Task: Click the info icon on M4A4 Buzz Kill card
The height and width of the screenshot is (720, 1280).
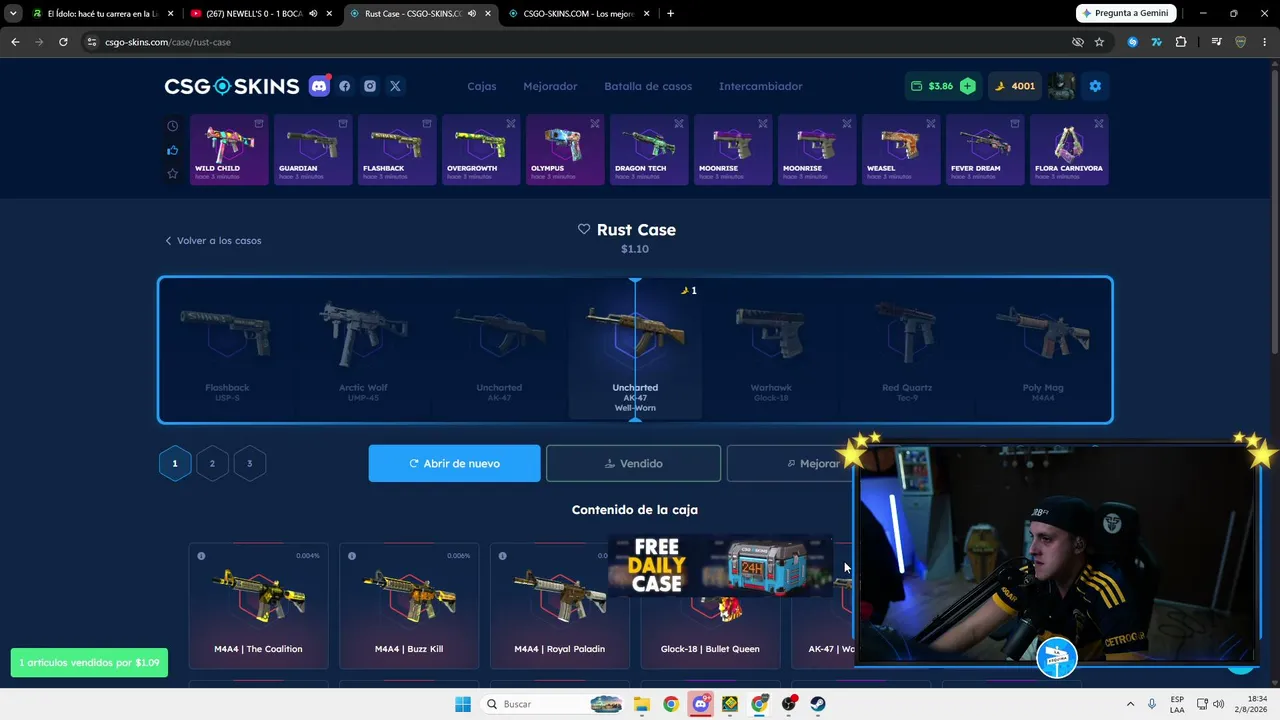Action: click(x=352, y=556)
